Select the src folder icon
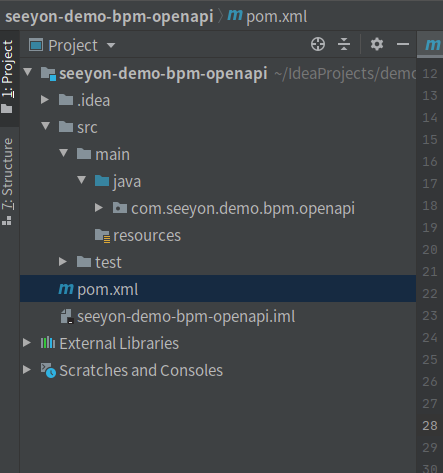The image size is (443, 473). [x=66, y=127]
